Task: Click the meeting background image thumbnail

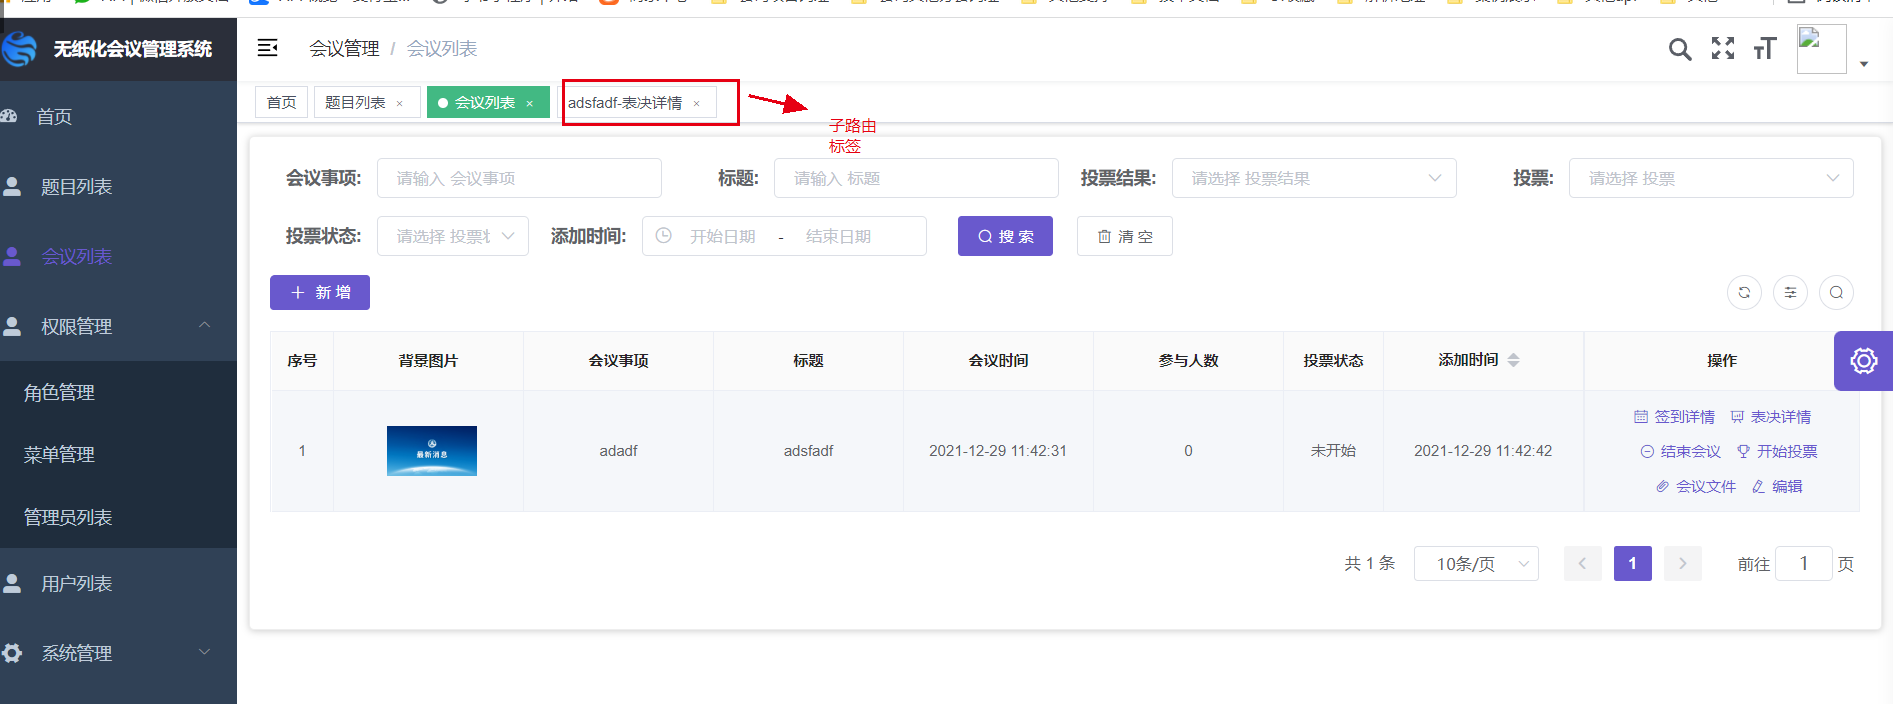Action: tap(432, 451)
